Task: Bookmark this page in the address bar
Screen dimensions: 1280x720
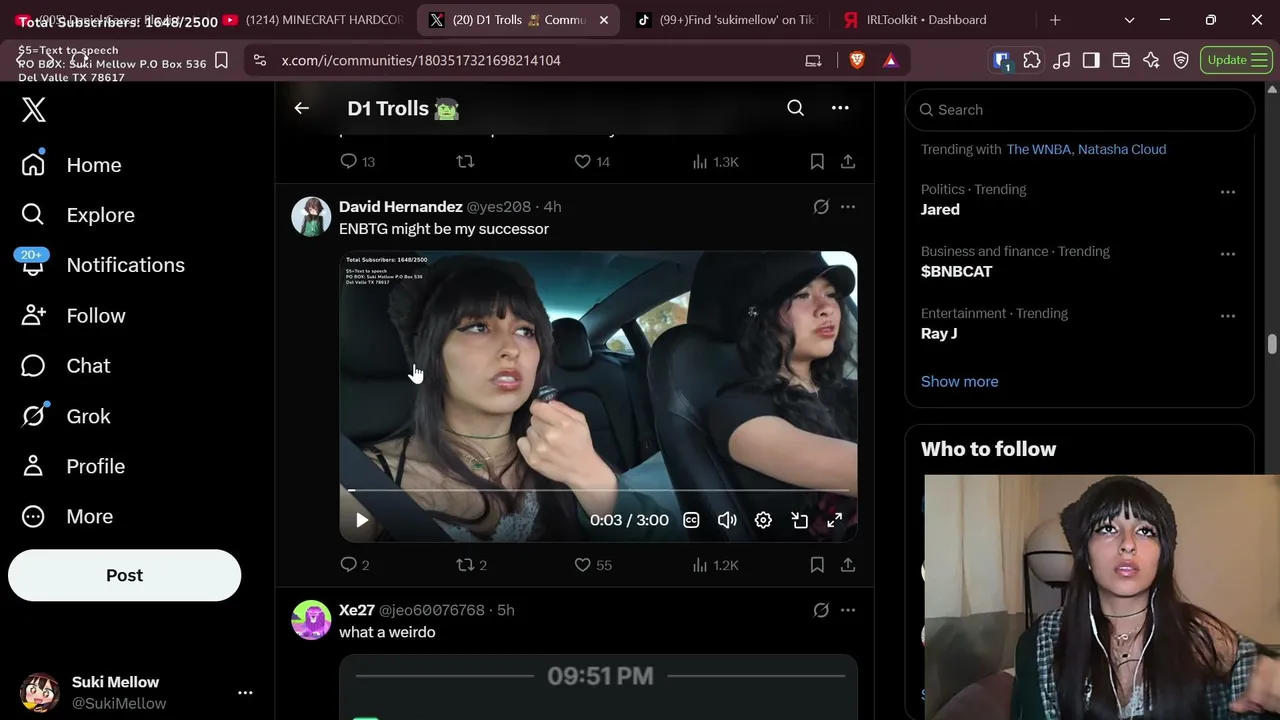Action: tap(222, 60)
